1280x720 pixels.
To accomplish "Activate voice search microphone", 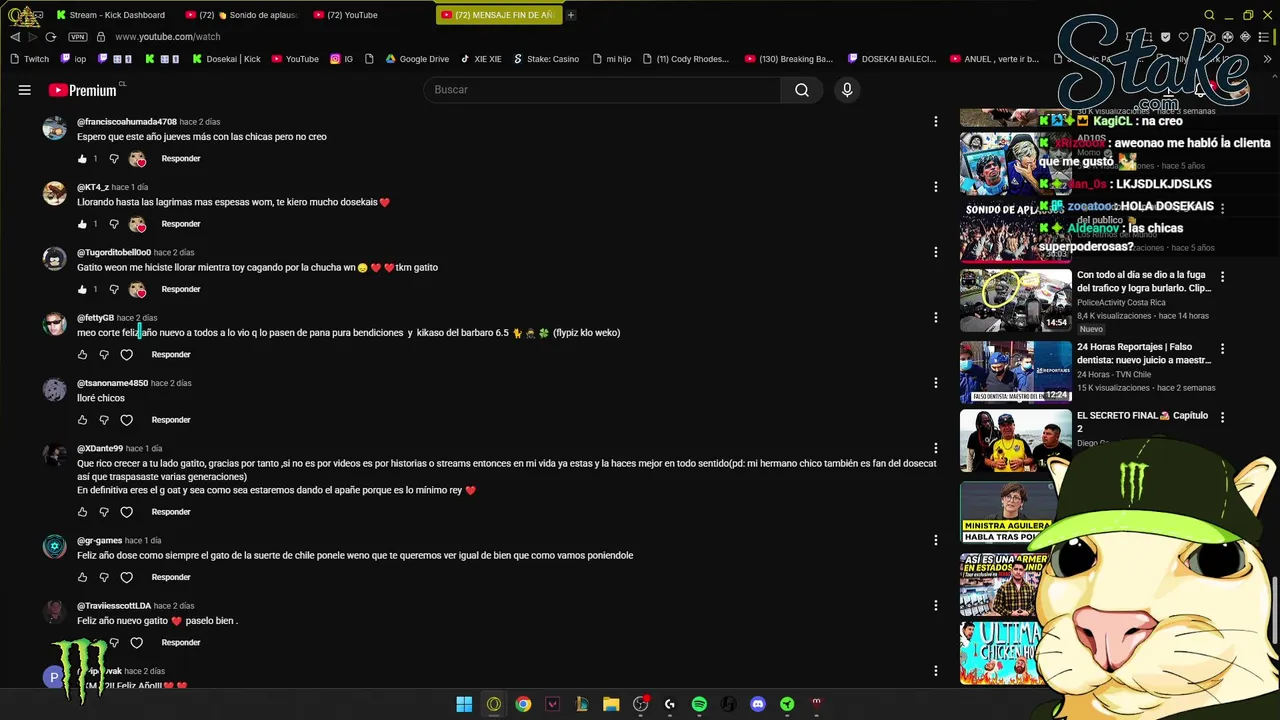I will click(847, 90).
